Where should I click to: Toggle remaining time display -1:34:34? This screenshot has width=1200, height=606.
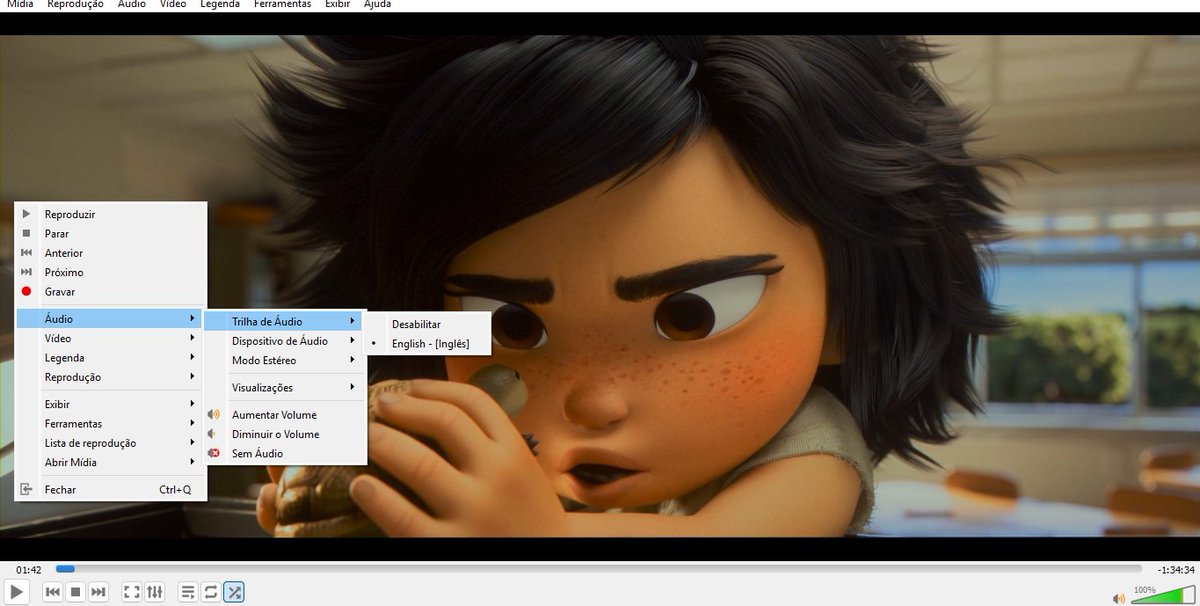[x=1174, y=570]
